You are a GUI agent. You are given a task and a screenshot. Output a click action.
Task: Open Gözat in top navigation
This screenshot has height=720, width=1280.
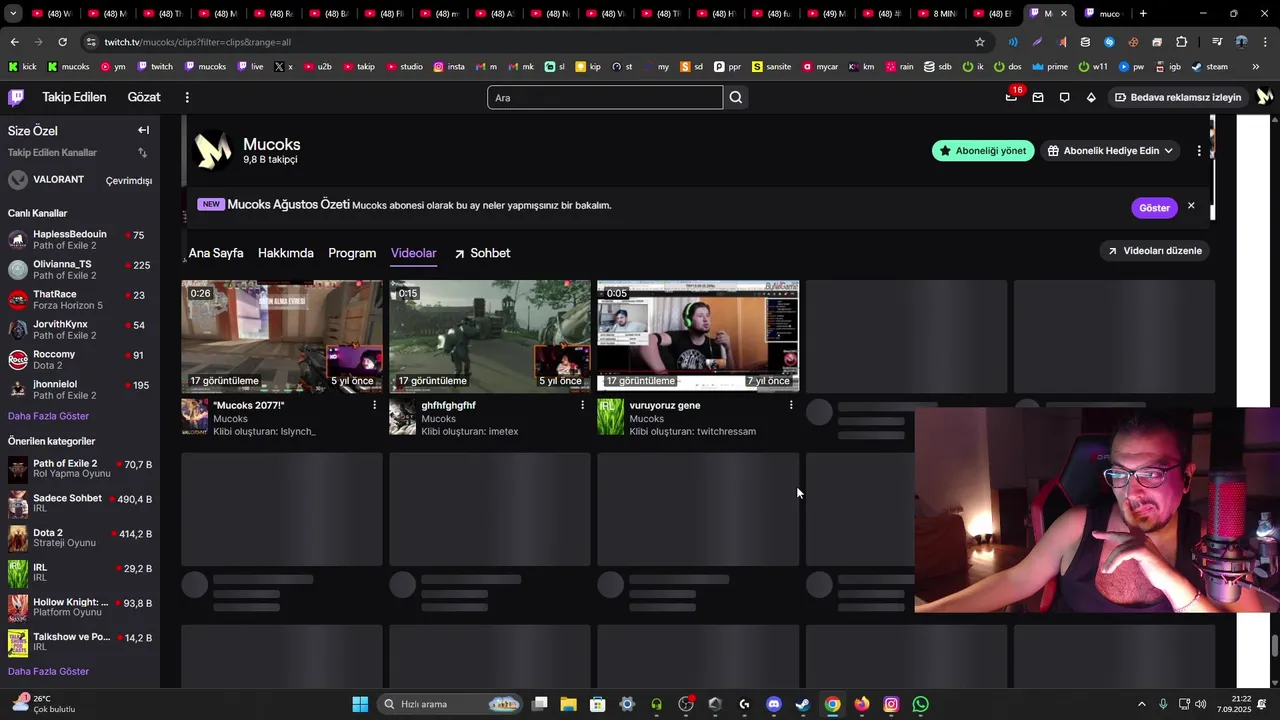pos(144,97)
